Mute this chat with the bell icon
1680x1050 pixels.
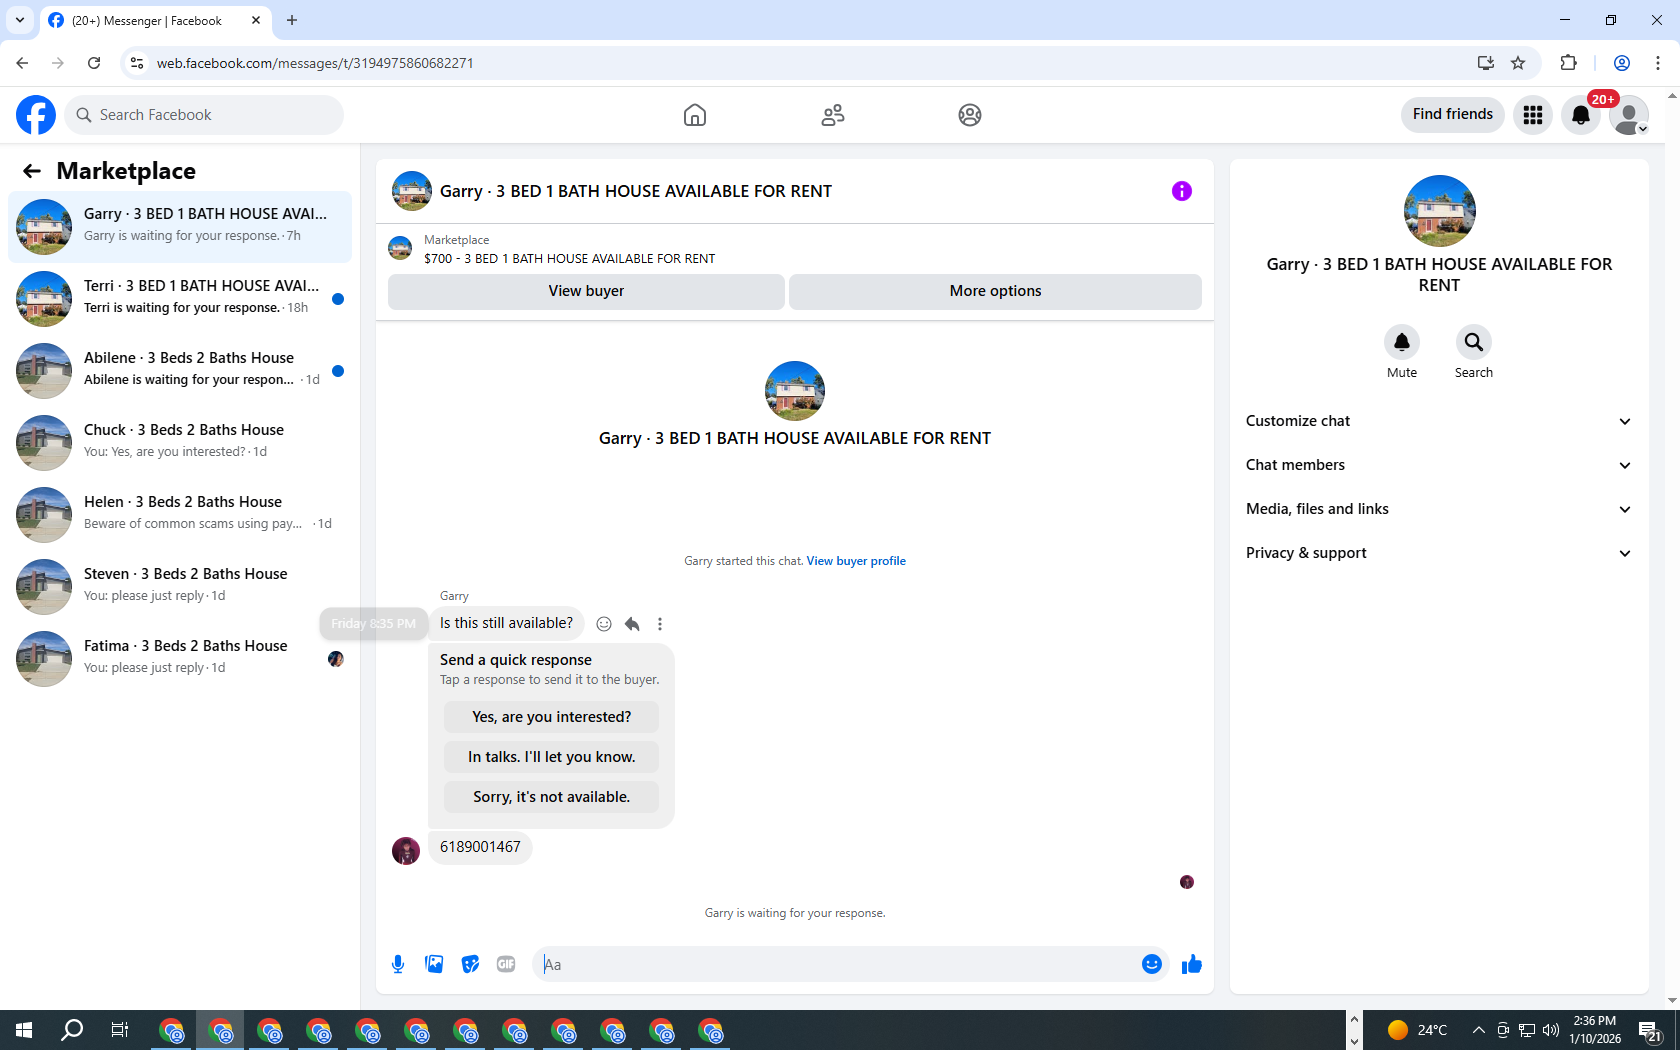tap(1402, 342)
